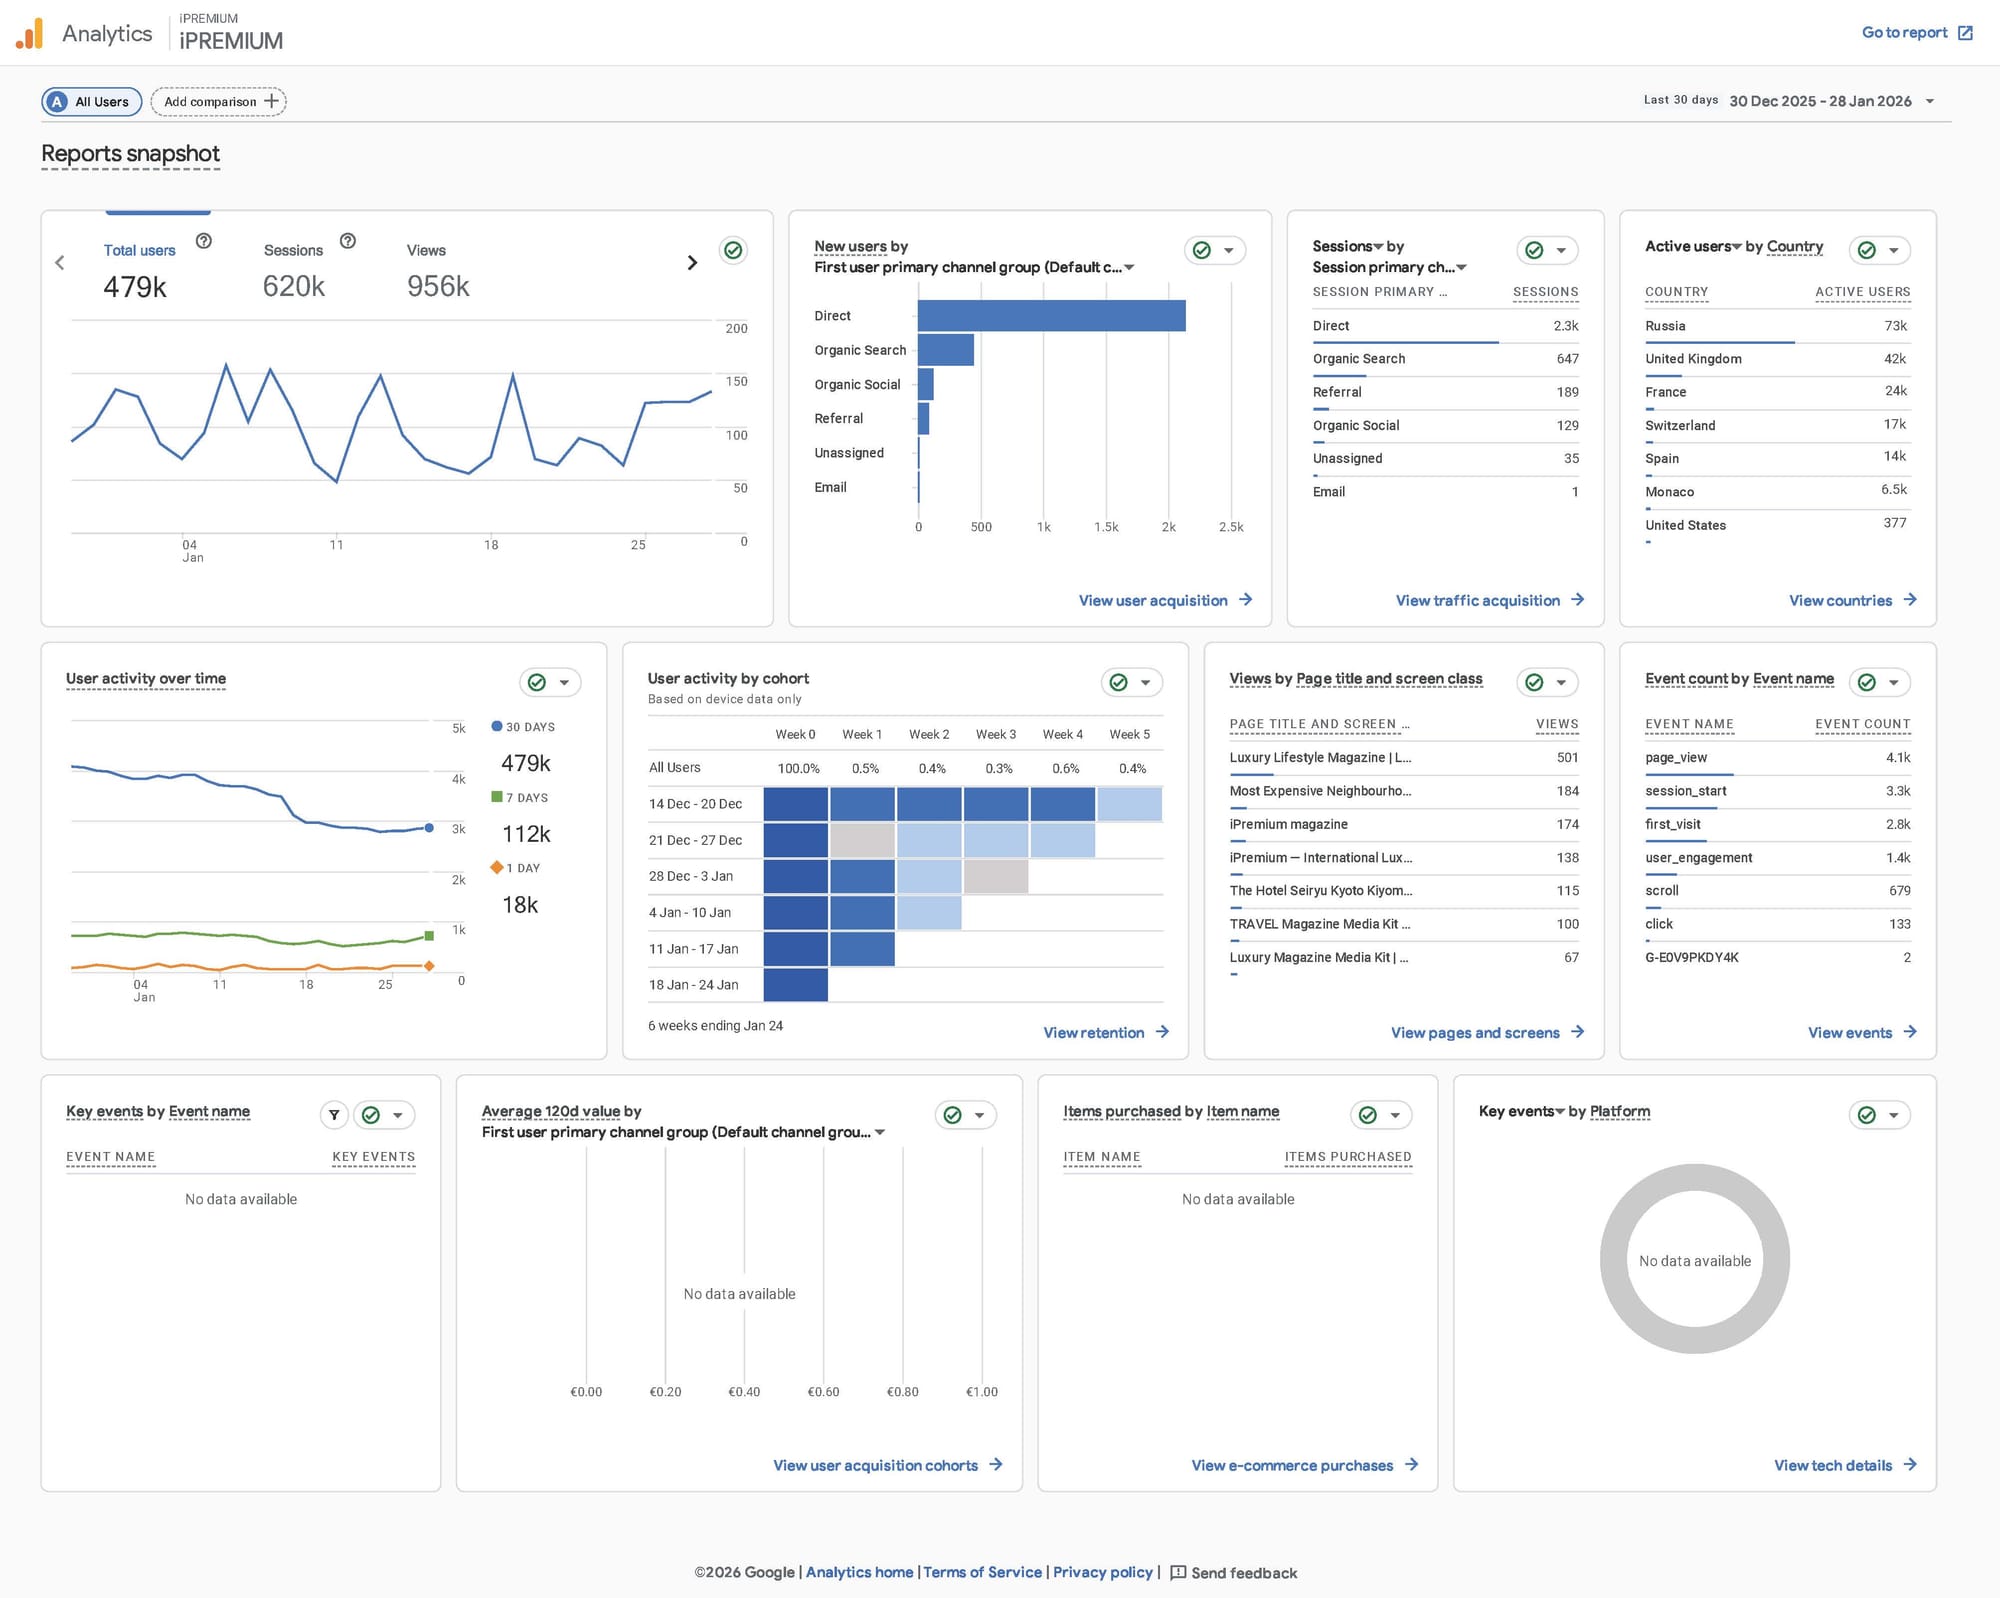Click the next metrics right chevron arrow
The width and height of the screenshot is (2000, 1598).
692,263
